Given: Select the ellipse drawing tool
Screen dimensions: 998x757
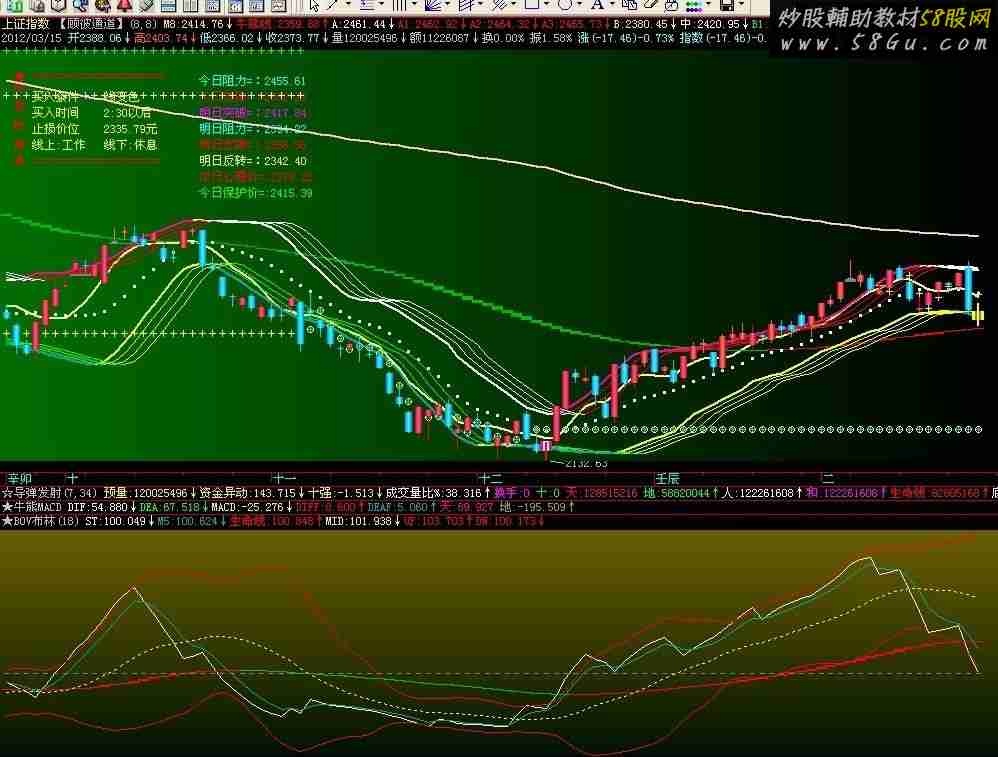Looking at the screenshot, I should point(565,4).
